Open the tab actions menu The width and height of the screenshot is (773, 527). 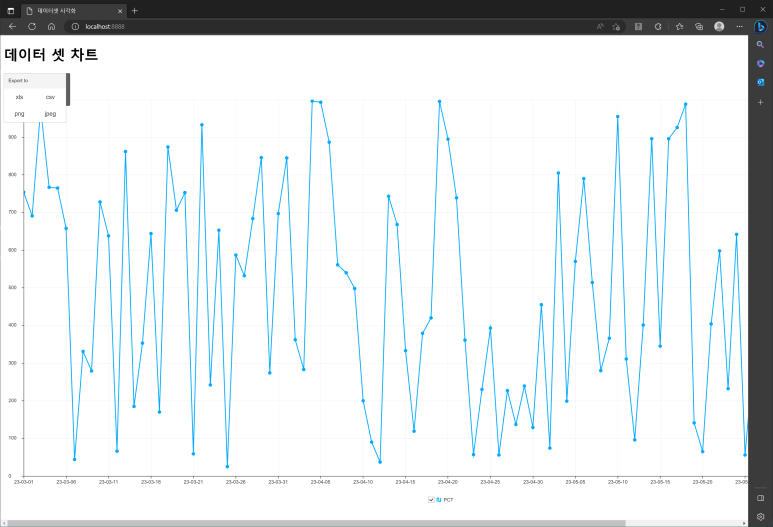(10, 10)
